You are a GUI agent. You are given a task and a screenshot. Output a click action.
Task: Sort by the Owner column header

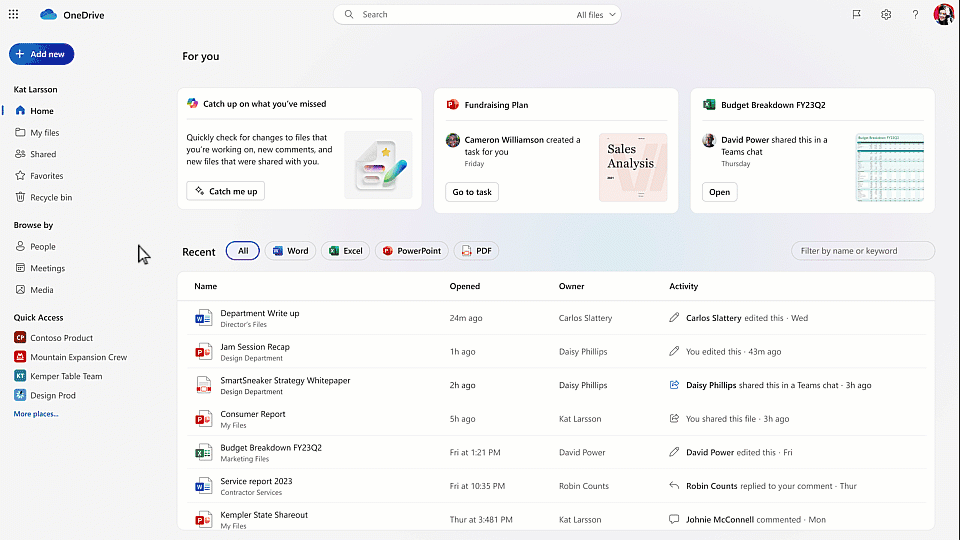571,286
